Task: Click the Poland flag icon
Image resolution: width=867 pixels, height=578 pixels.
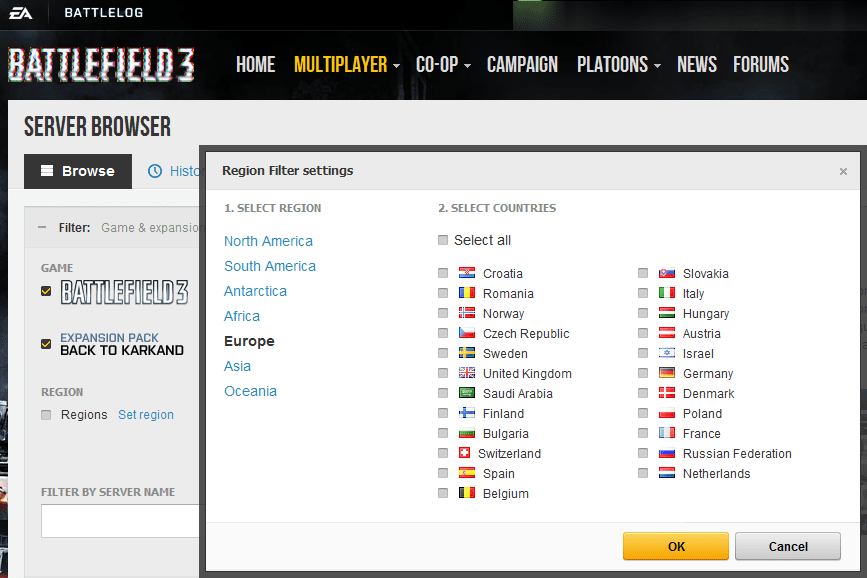Action: pyautogui.click(x=667, y=413)
